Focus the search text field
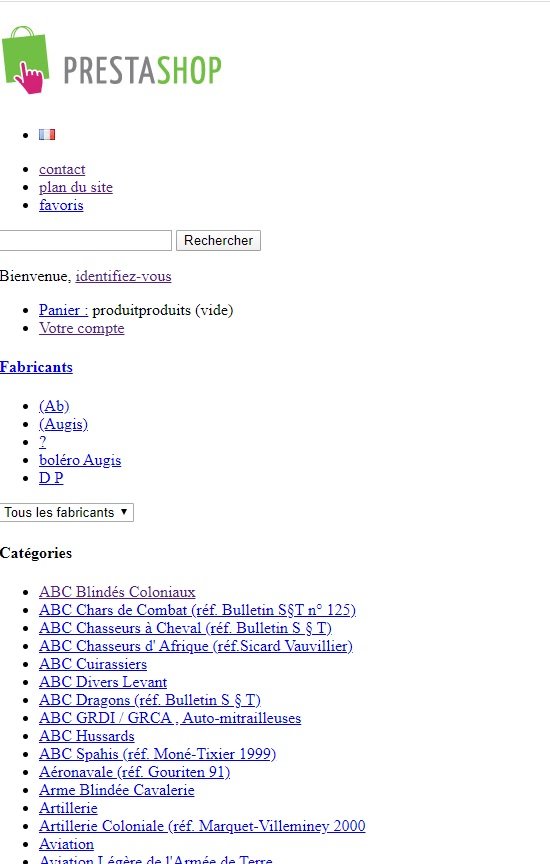This screenshot has height=864, width=550. (85, 240)
